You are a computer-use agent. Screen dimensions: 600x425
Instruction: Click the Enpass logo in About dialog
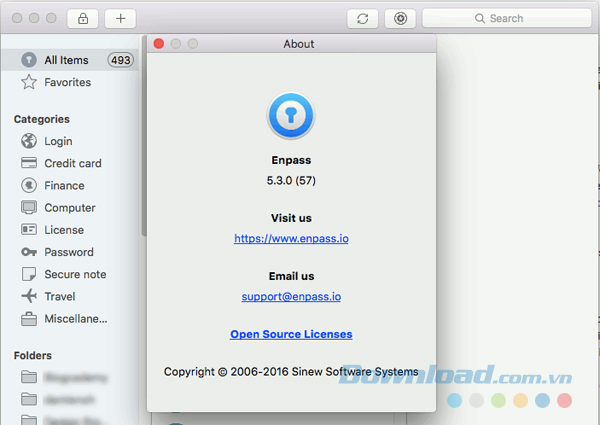[291, 115]
